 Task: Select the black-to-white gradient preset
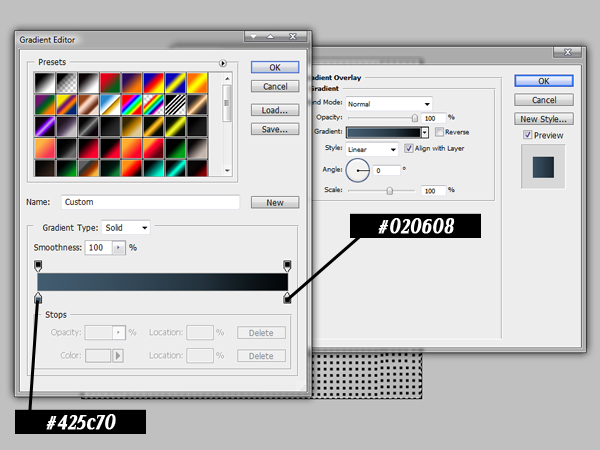(x=45, y=82)
